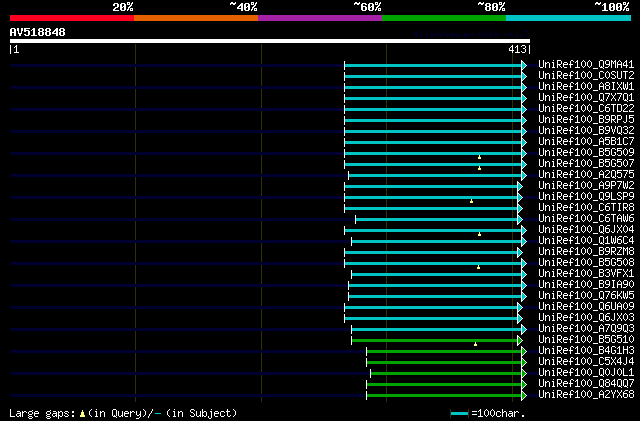Select the UniRef100_B3VFX1 label
The height and width of the screenshot is (421, 640).
pos(586,274)
